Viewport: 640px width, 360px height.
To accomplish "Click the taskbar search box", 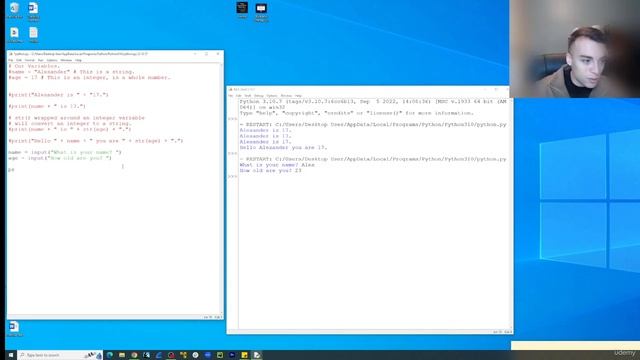I will 60,355.
